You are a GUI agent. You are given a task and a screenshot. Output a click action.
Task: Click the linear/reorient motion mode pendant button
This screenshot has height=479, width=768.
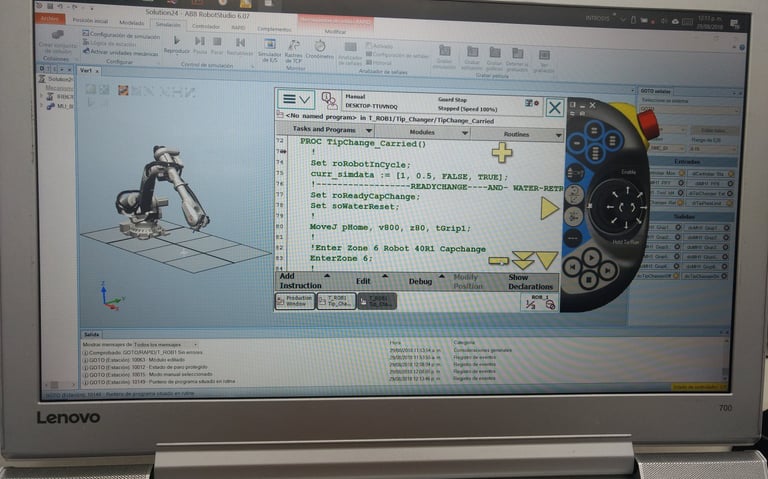click(574, 195)
